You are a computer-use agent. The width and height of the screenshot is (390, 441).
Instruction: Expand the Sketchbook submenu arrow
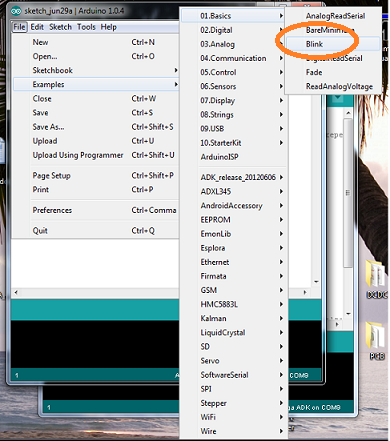coord(176,70)
